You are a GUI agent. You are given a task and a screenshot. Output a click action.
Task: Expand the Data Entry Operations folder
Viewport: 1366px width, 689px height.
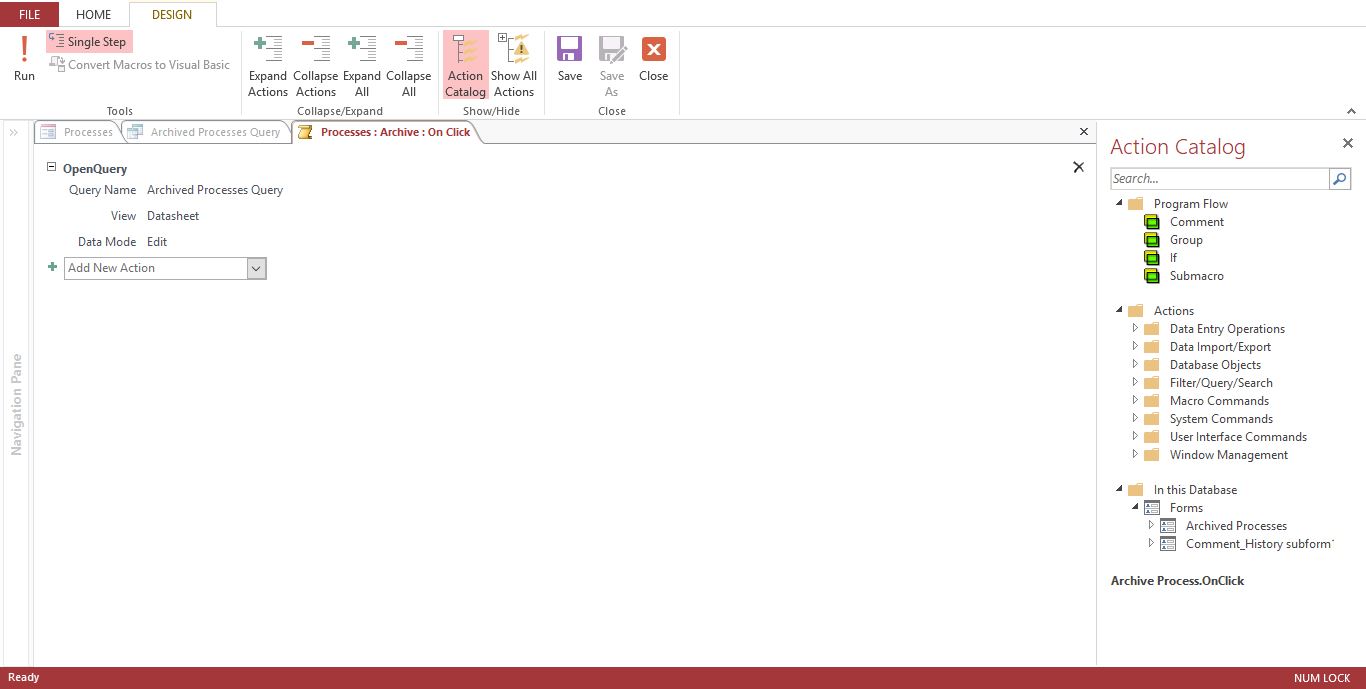coord(1135,328)
